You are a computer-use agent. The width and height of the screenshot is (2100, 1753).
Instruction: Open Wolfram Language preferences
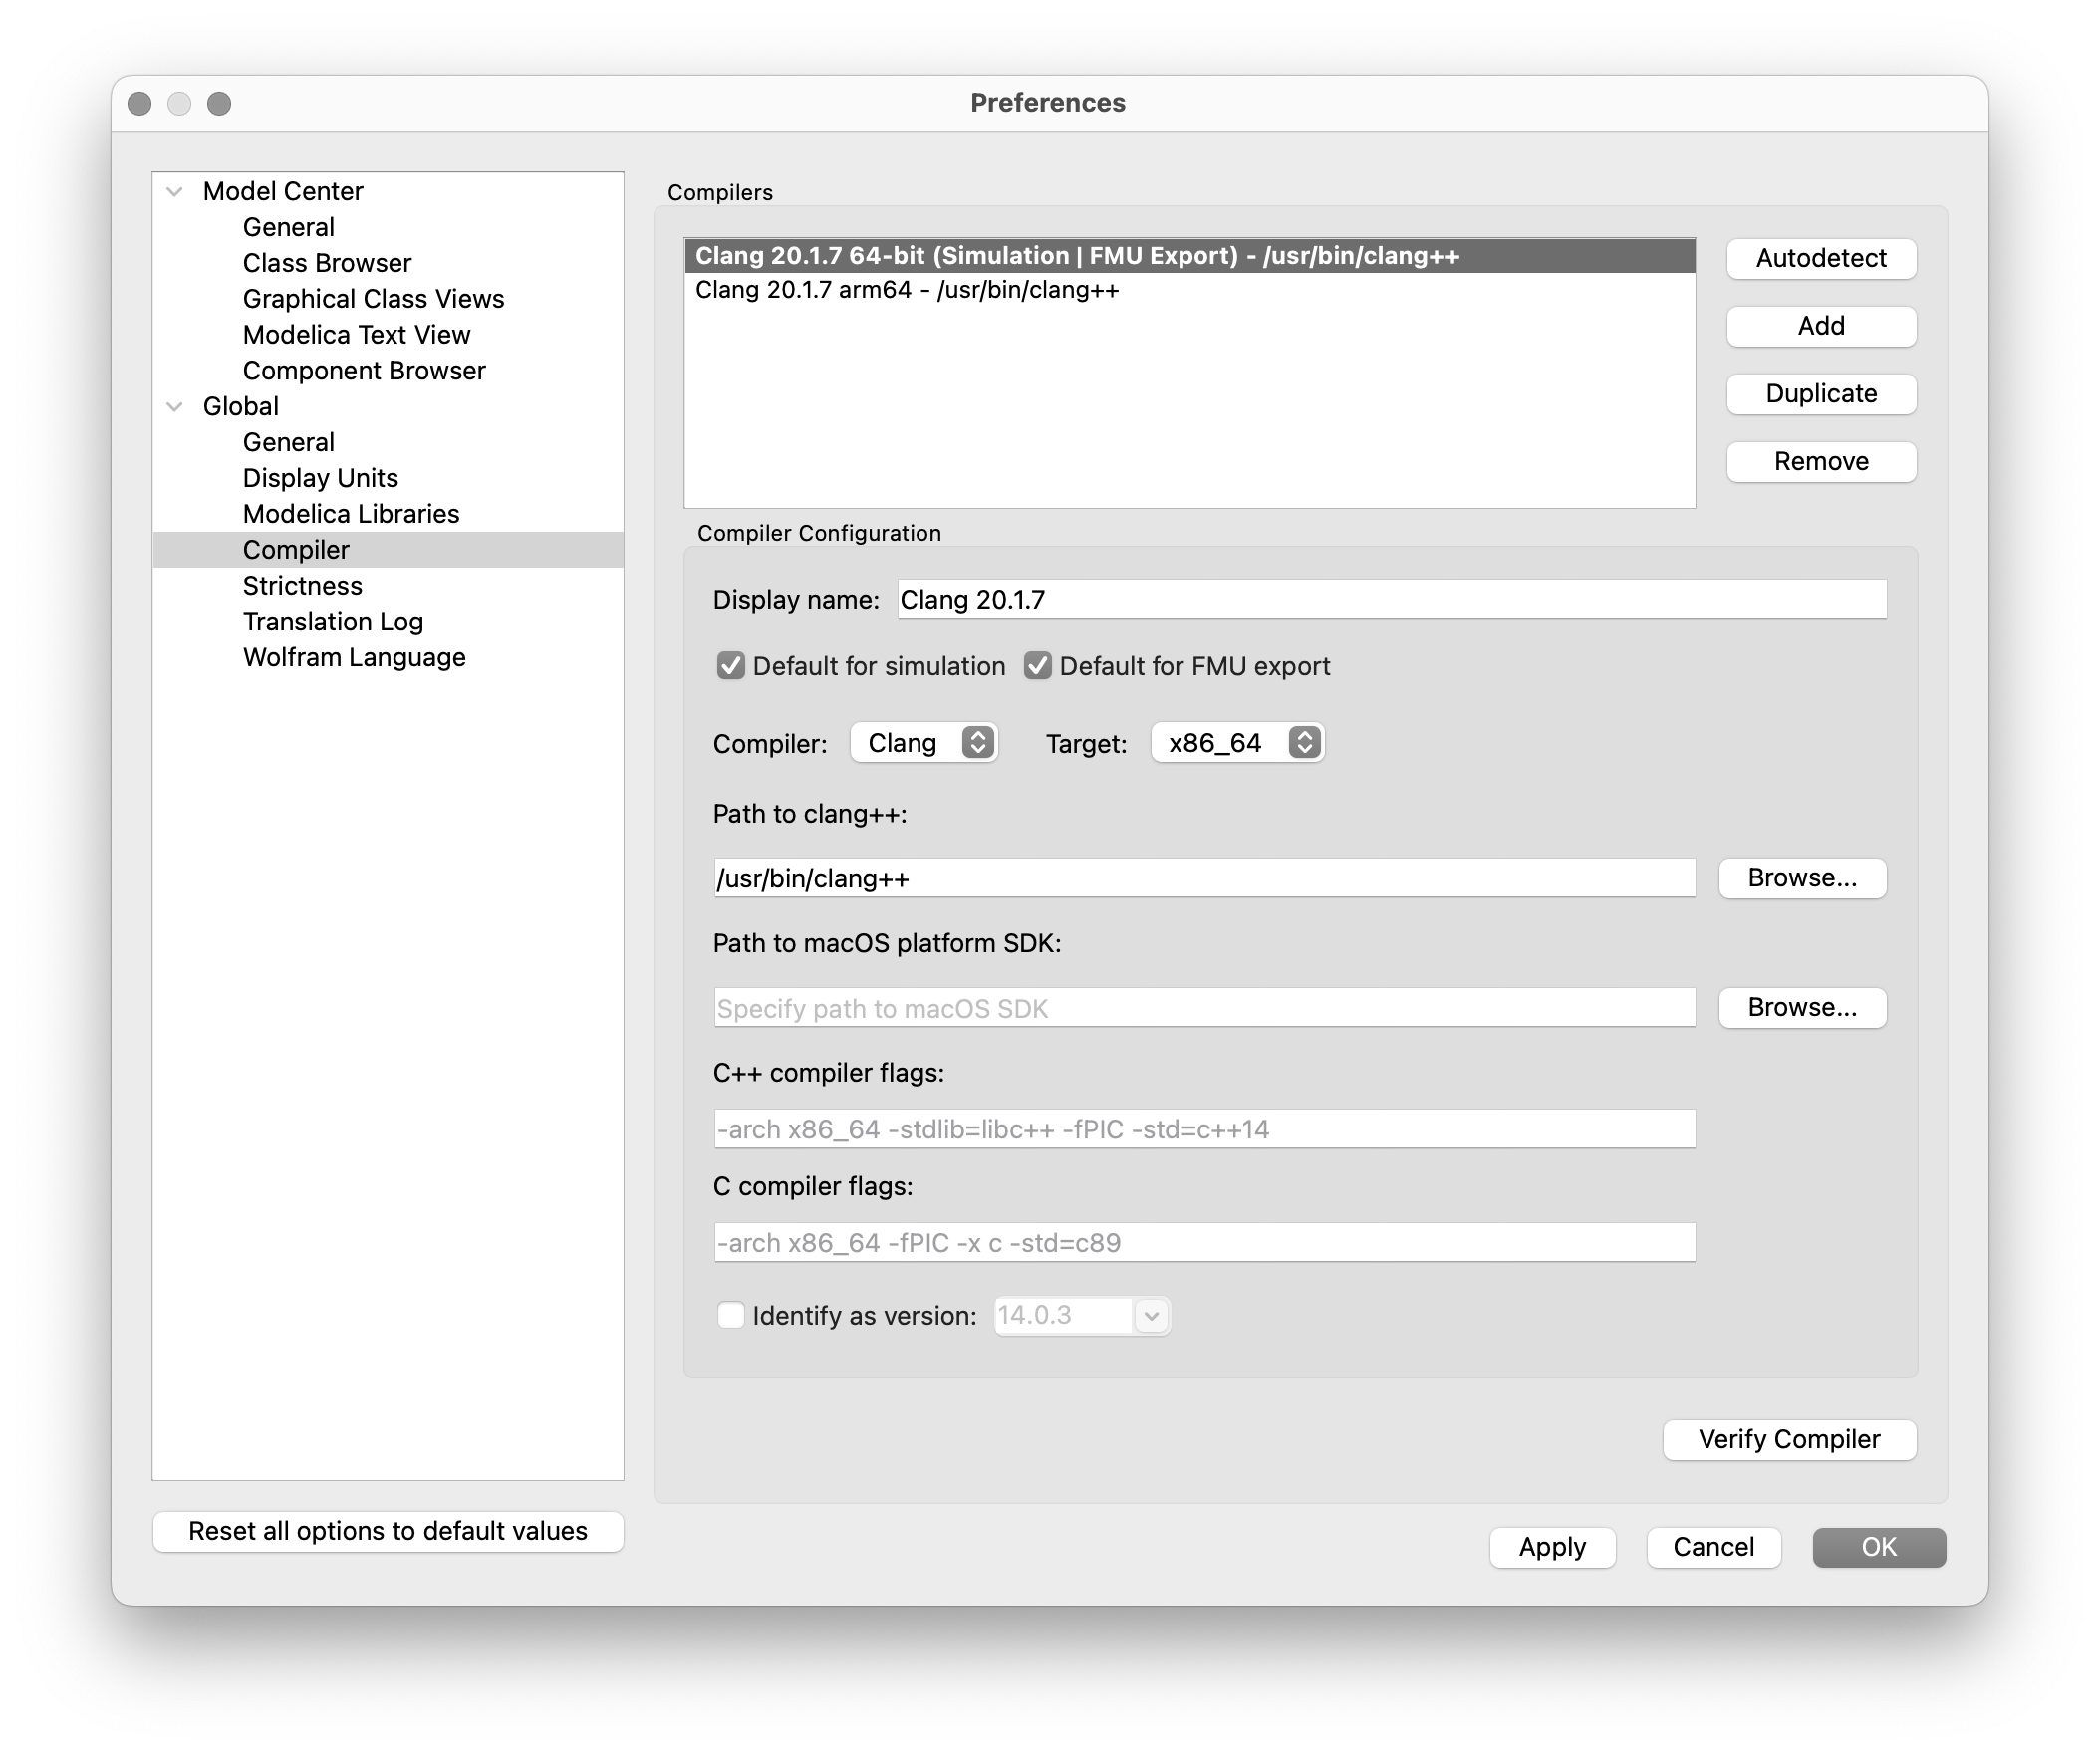[354, 658]
